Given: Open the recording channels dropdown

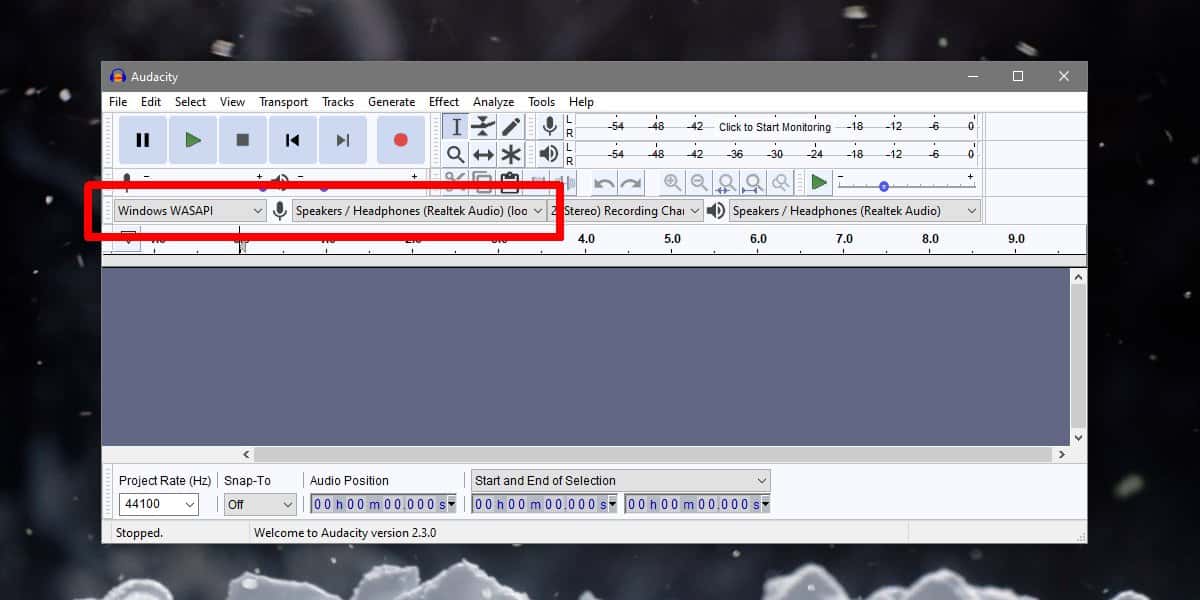Looking at the screenshot, I should (630, 211).
